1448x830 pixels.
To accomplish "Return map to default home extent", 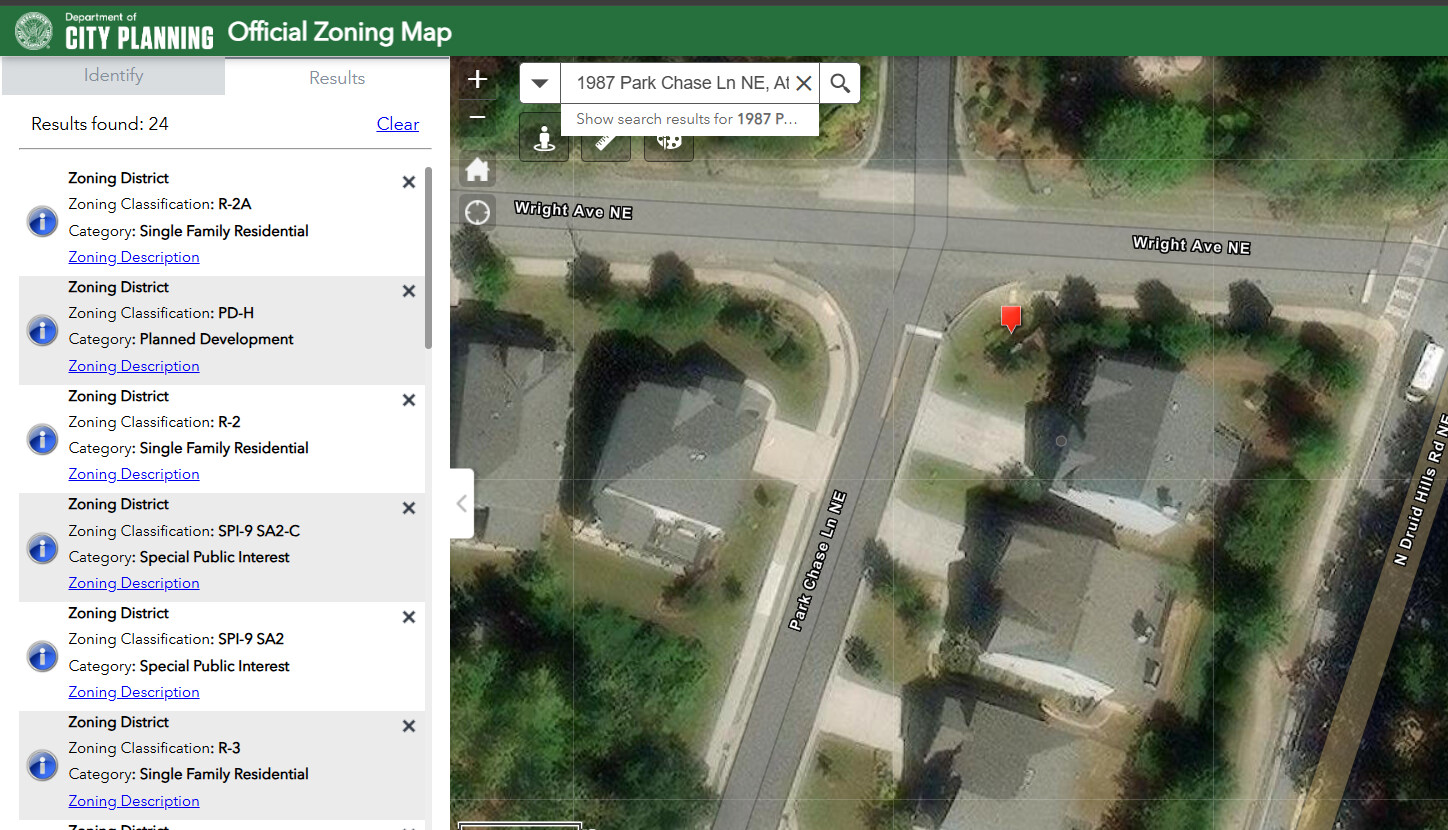I will (x=477, y=170).
